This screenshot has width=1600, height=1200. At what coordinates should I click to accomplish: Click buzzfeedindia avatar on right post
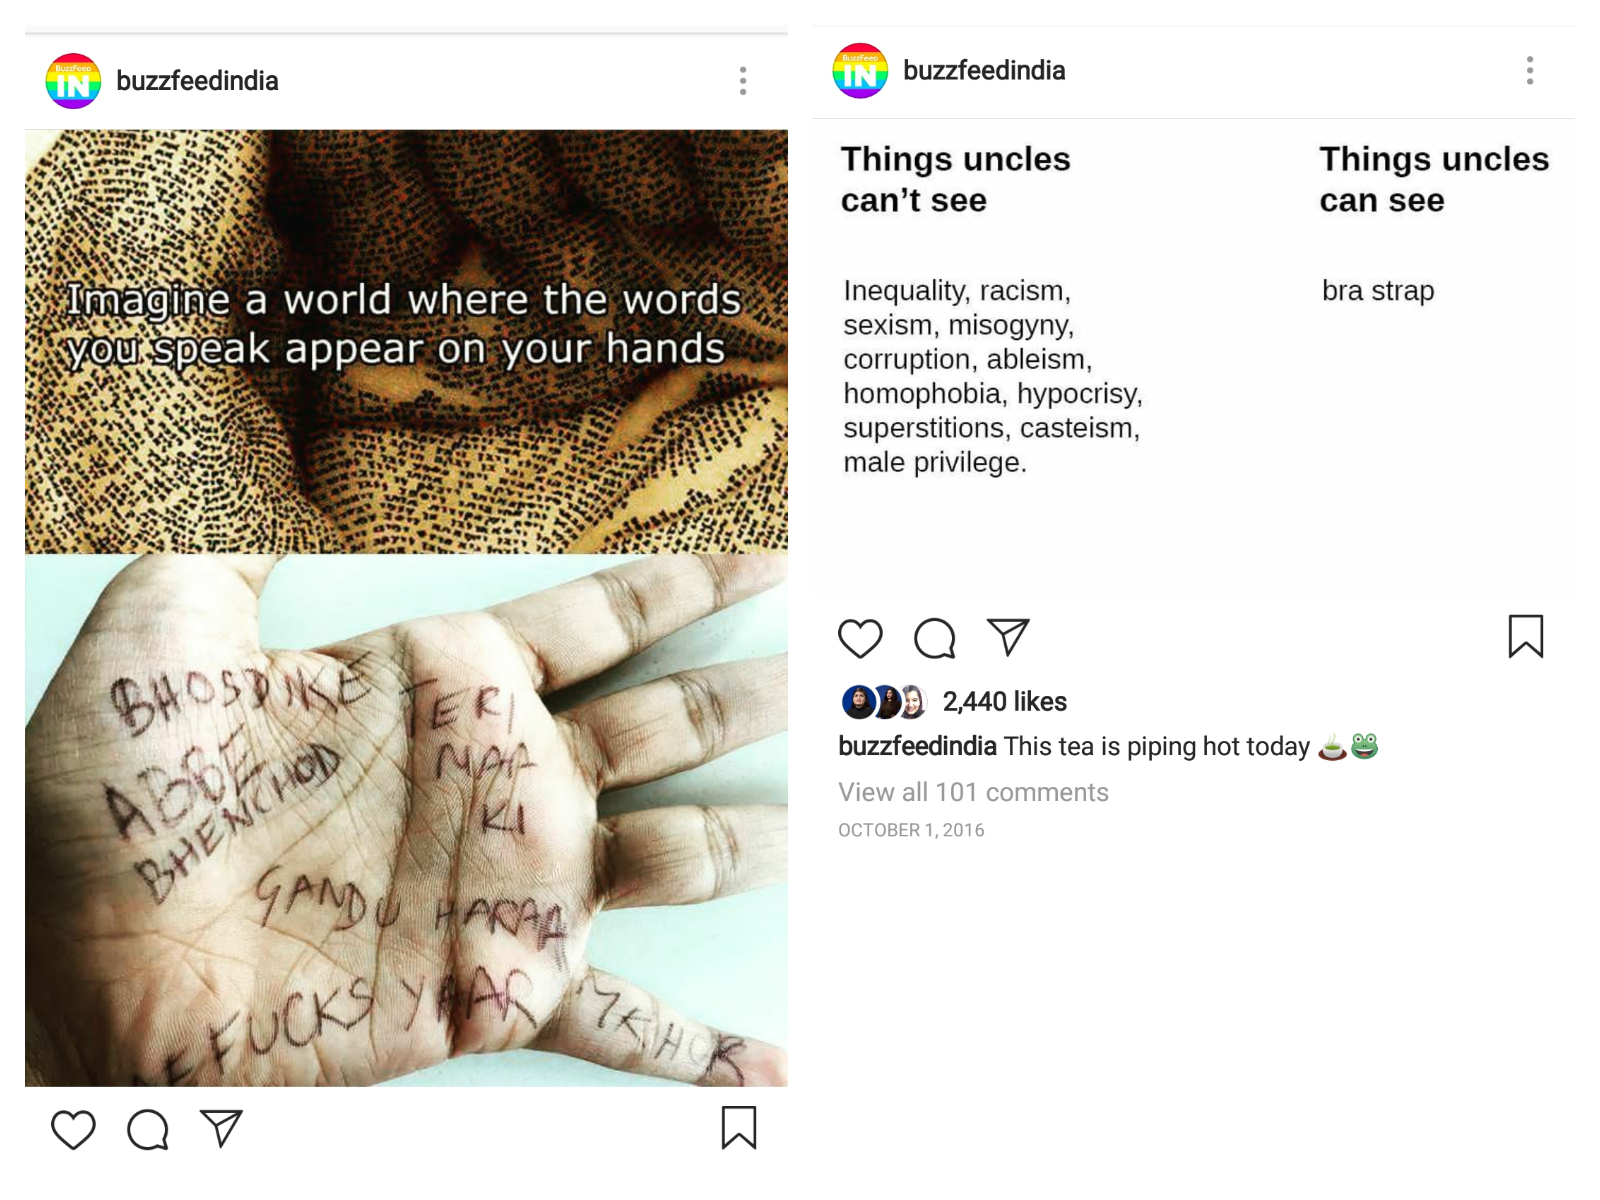(x=860, y=71)
